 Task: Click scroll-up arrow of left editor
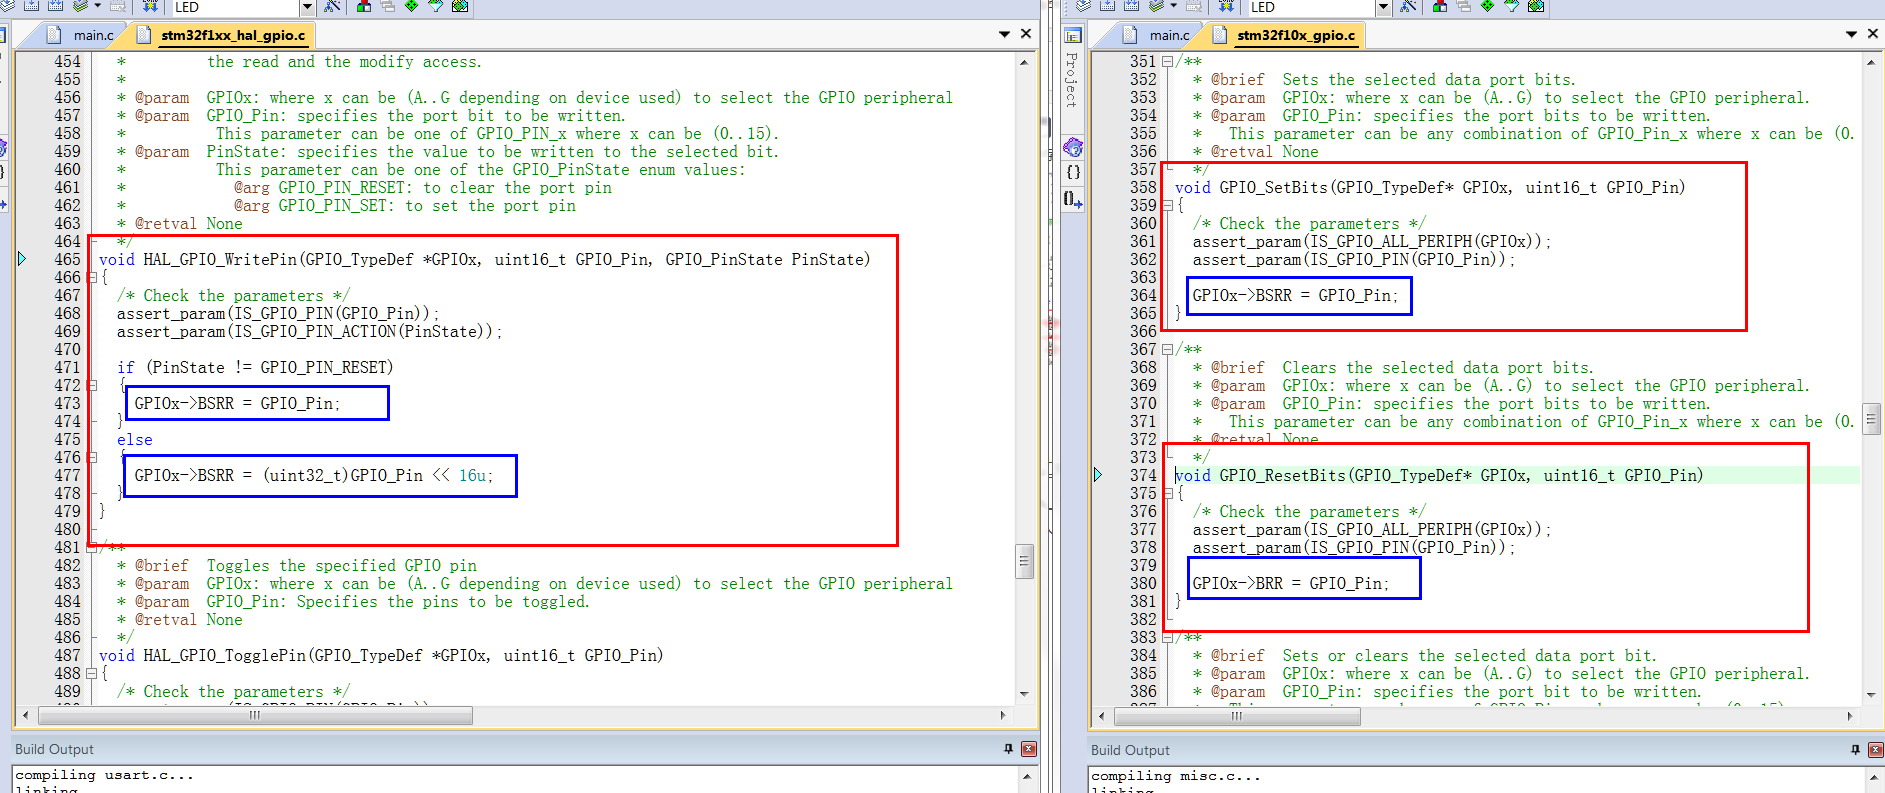pyautogui.click(x=1024, y=62)
